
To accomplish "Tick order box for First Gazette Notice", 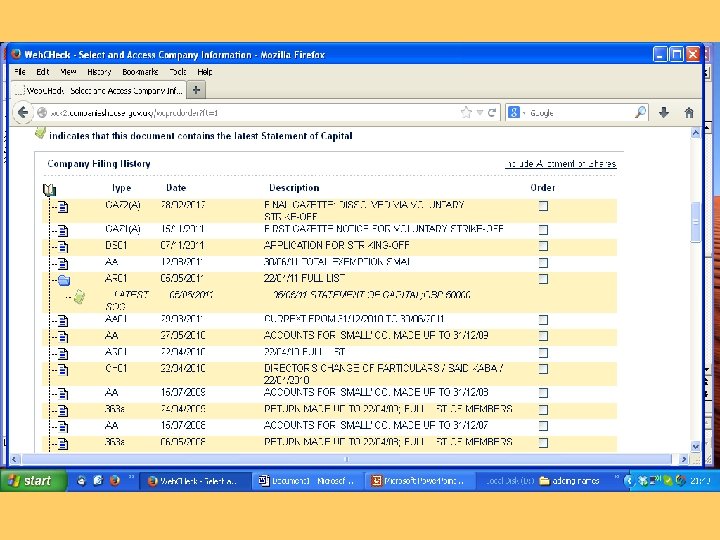I will 543,229.
